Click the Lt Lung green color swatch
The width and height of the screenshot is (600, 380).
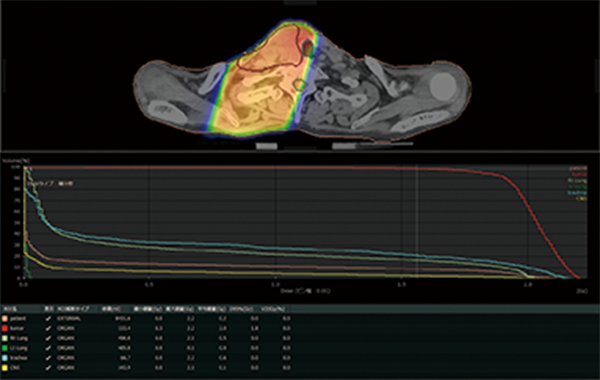pyautogui.click(x=5, y=348)
